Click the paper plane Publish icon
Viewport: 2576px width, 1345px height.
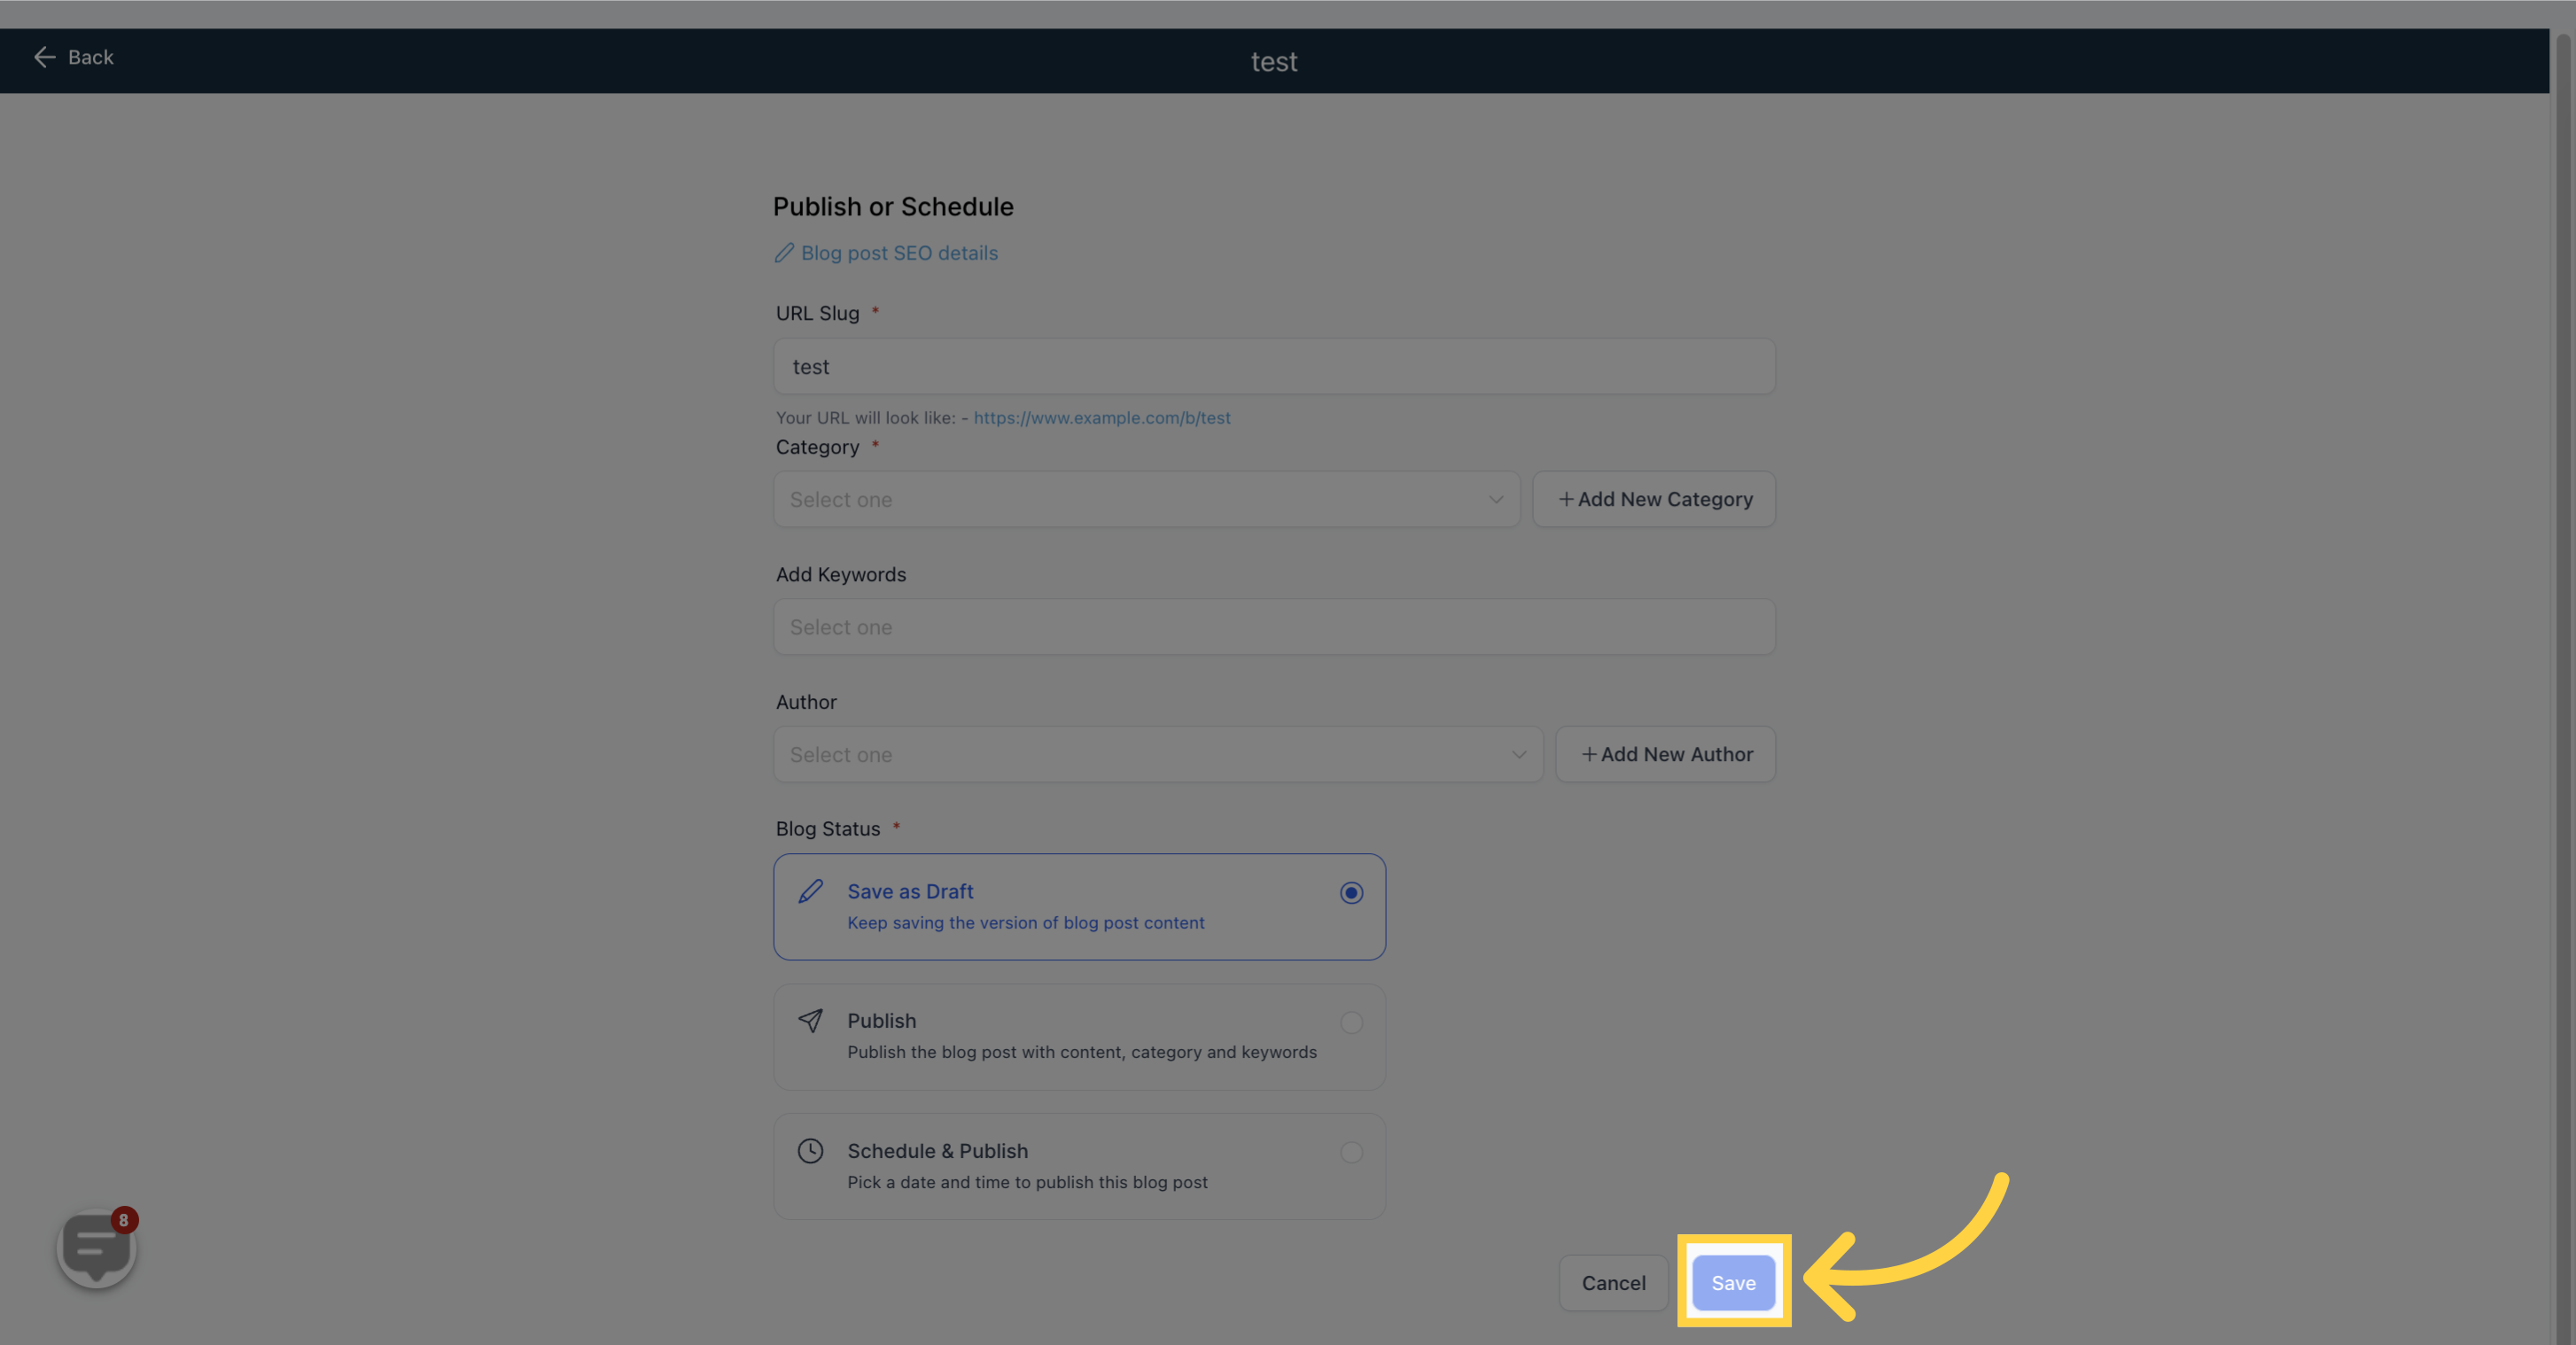[x=811, y=1020]
